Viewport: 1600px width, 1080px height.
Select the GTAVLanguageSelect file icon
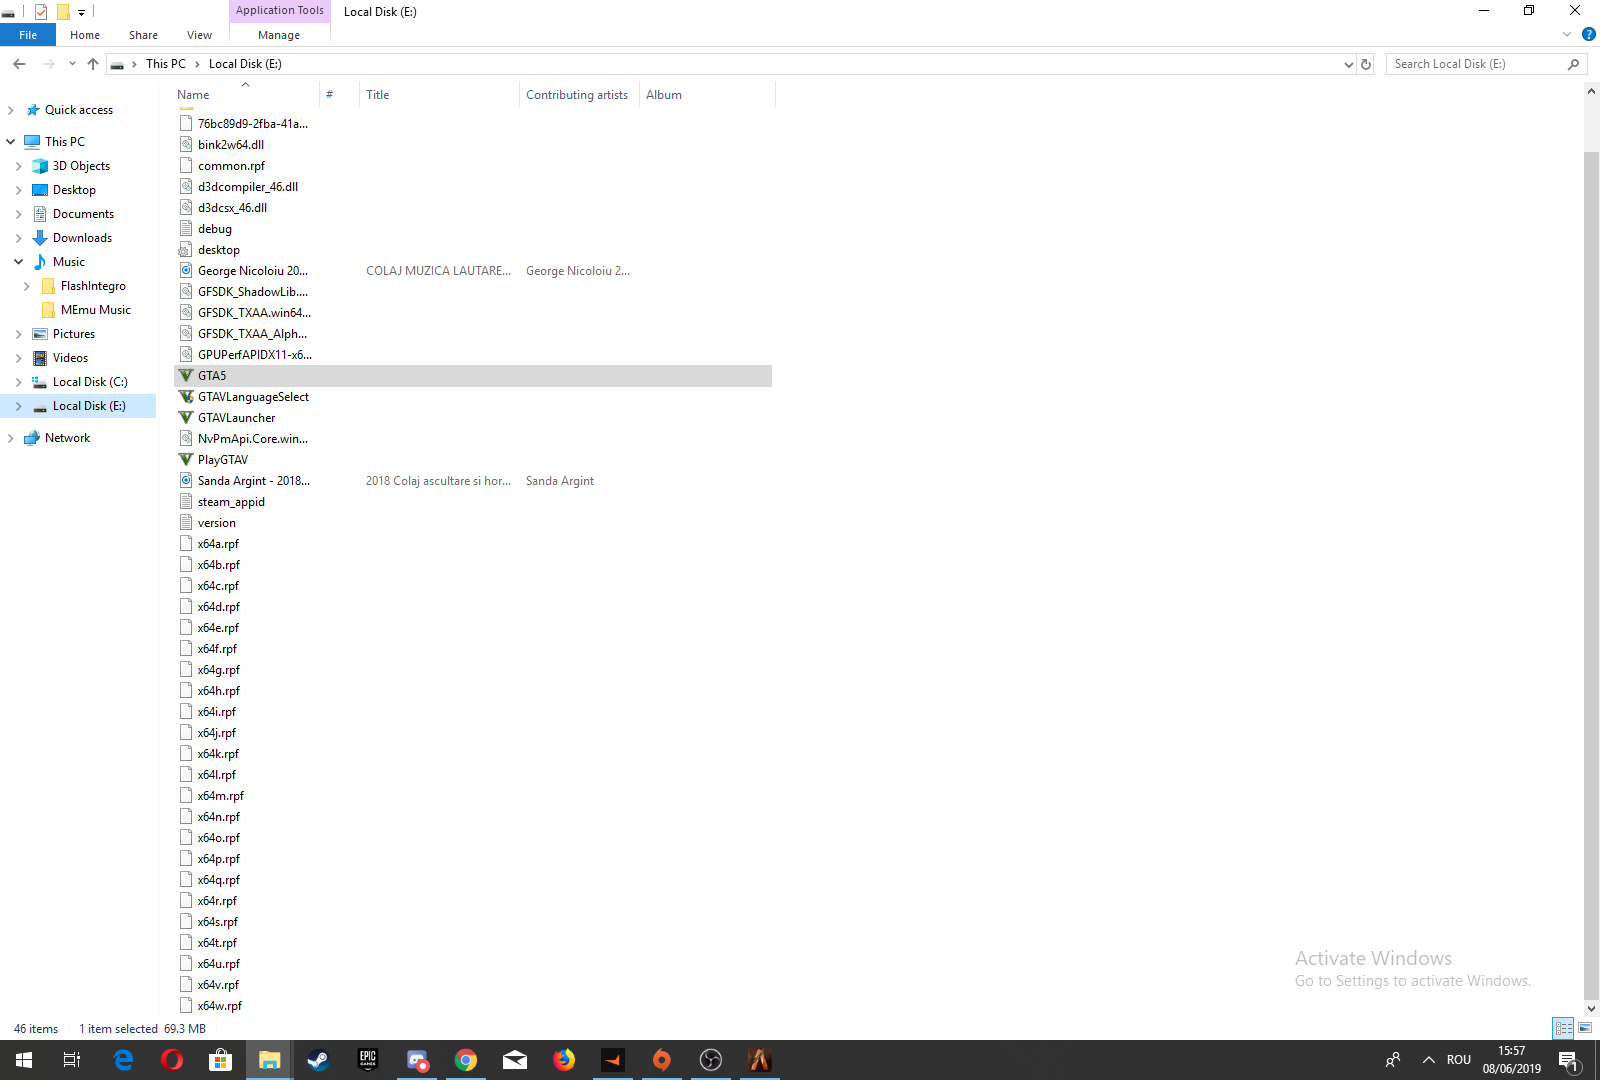pos(186,397)
